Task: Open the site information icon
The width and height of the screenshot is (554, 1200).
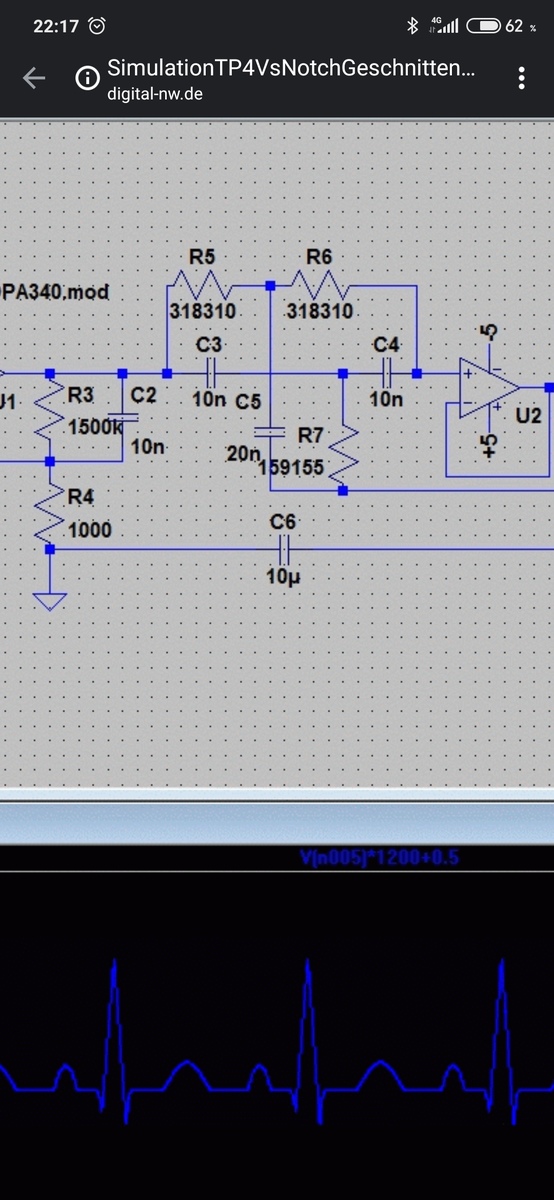Action: (88, 79)
